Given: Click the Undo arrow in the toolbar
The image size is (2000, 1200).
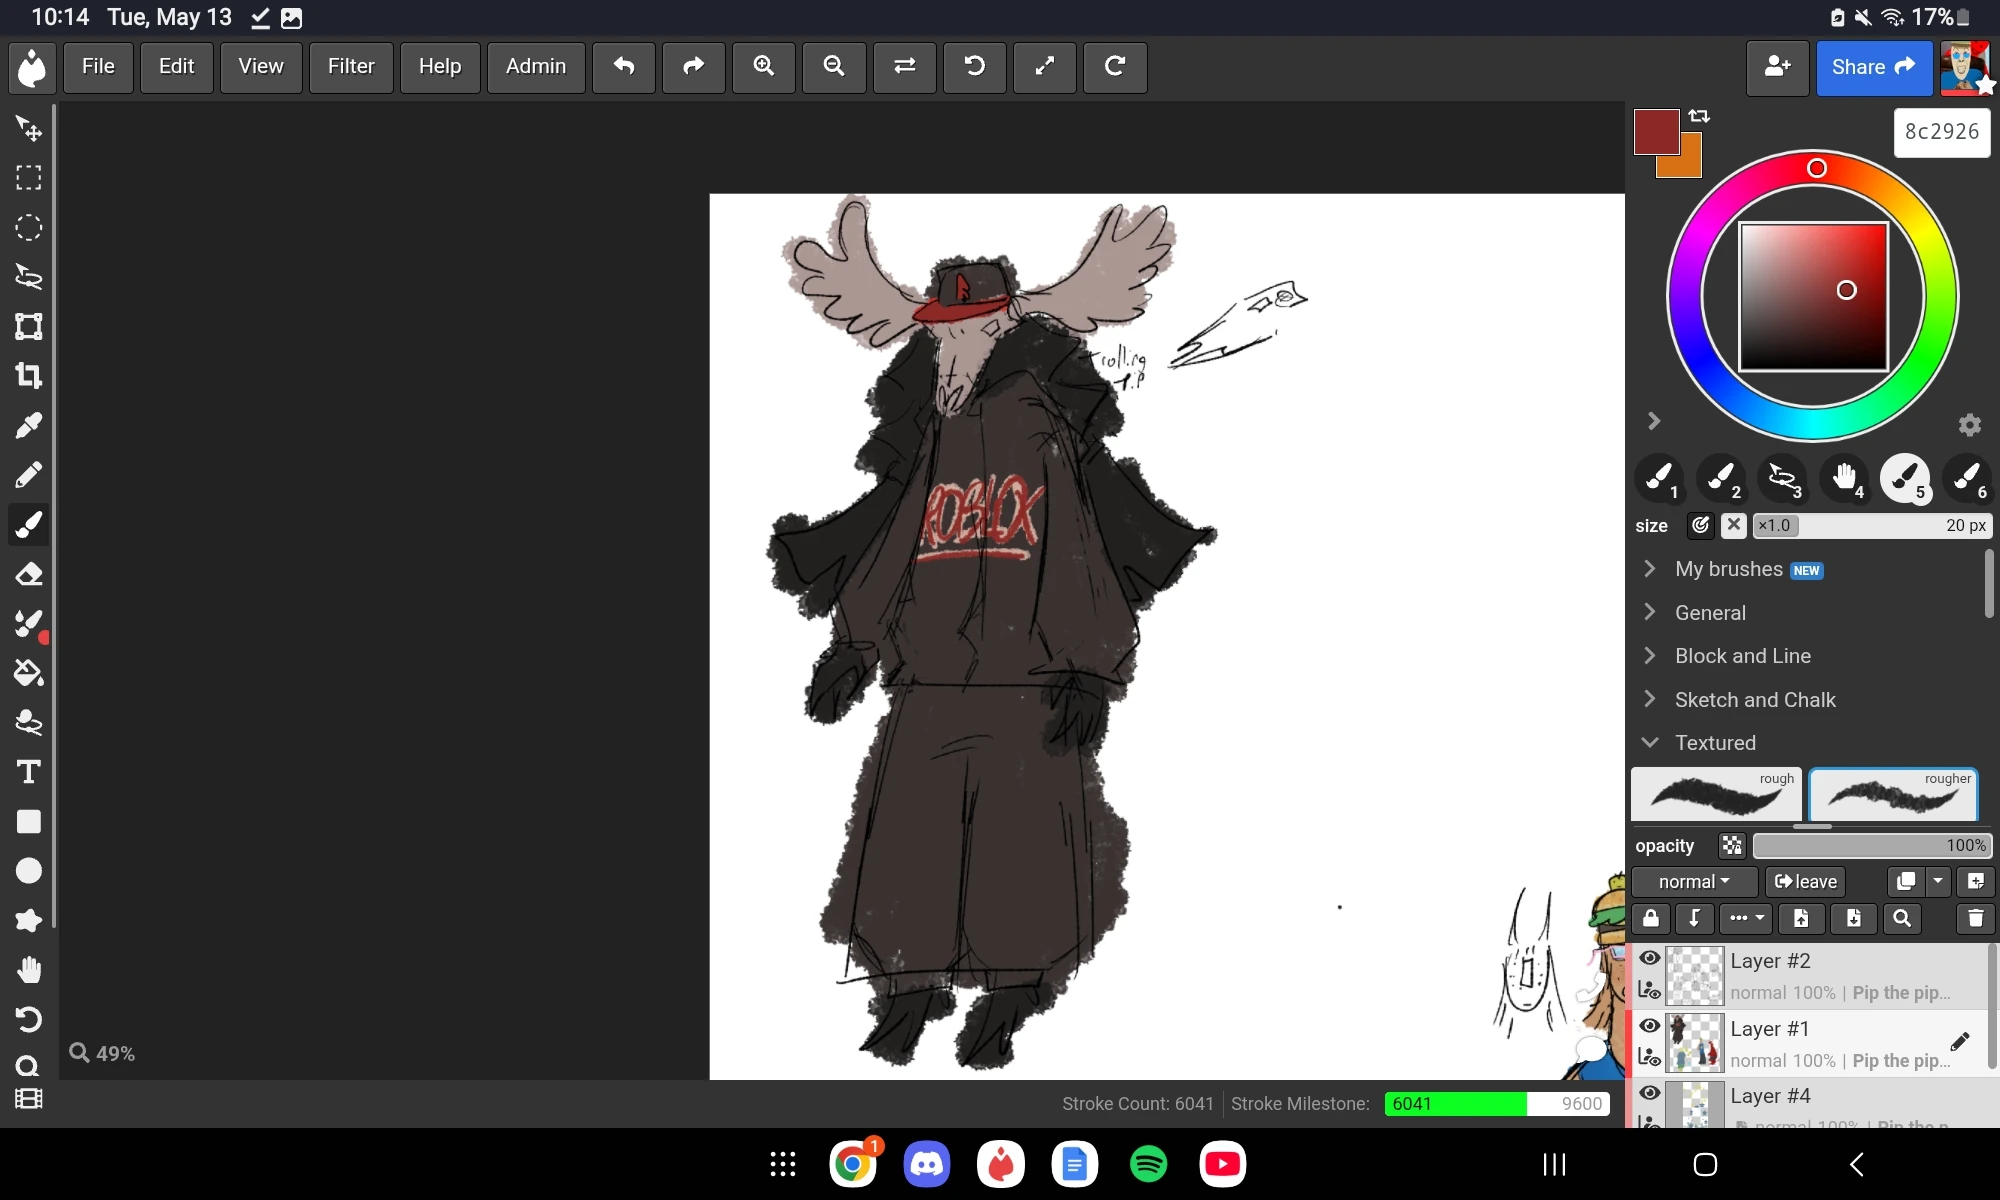Looking at the screenshot, I should tap(623, 67).
